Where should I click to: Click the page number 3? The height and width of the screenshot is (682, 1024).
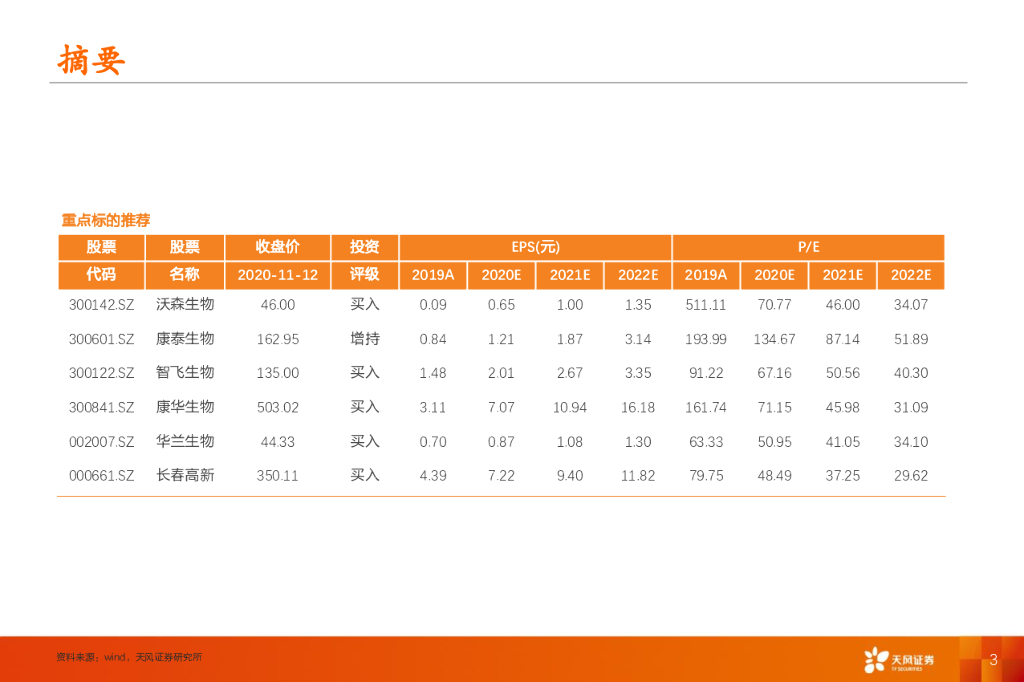993,659
